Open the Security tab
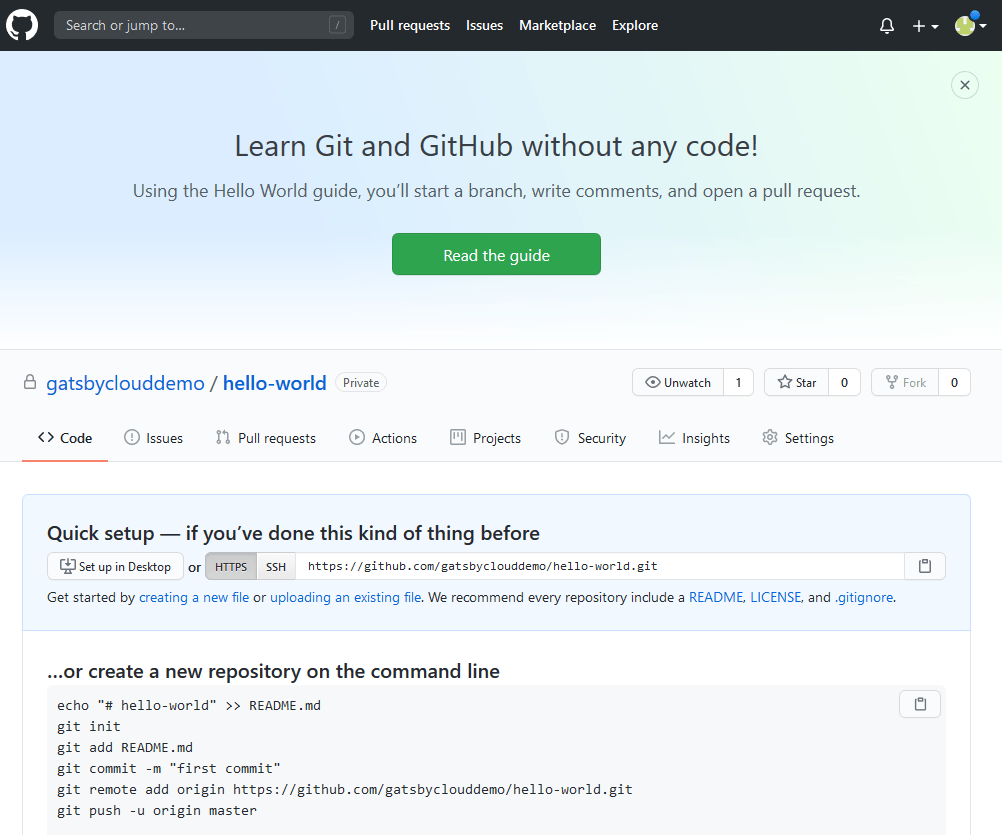1002x835 pixels. click(590, 438)
